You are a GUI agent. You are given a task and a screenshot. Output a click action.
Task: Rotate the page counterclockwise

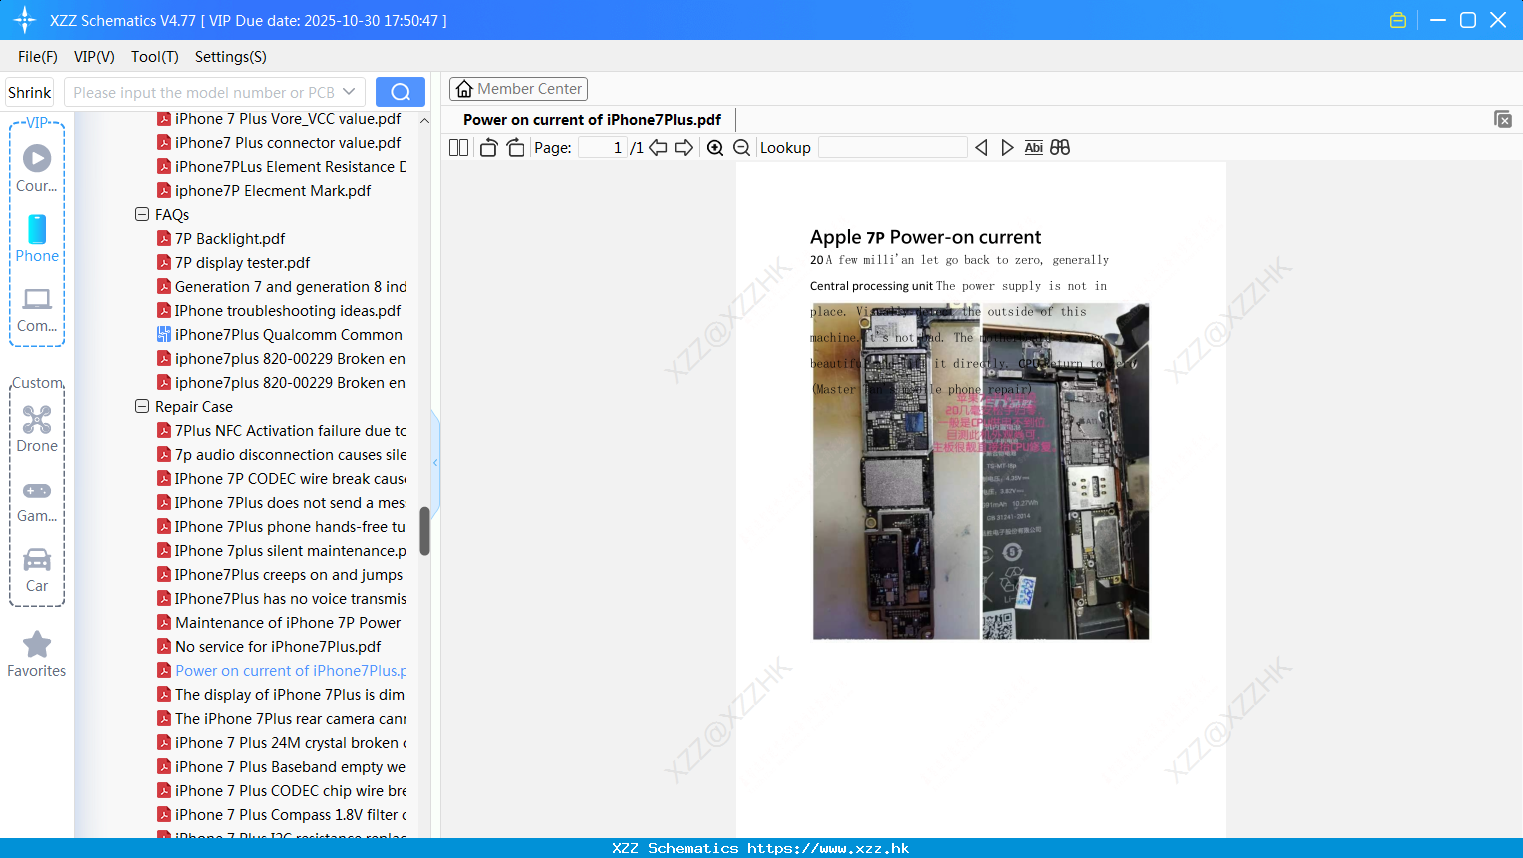coord(488,148)
